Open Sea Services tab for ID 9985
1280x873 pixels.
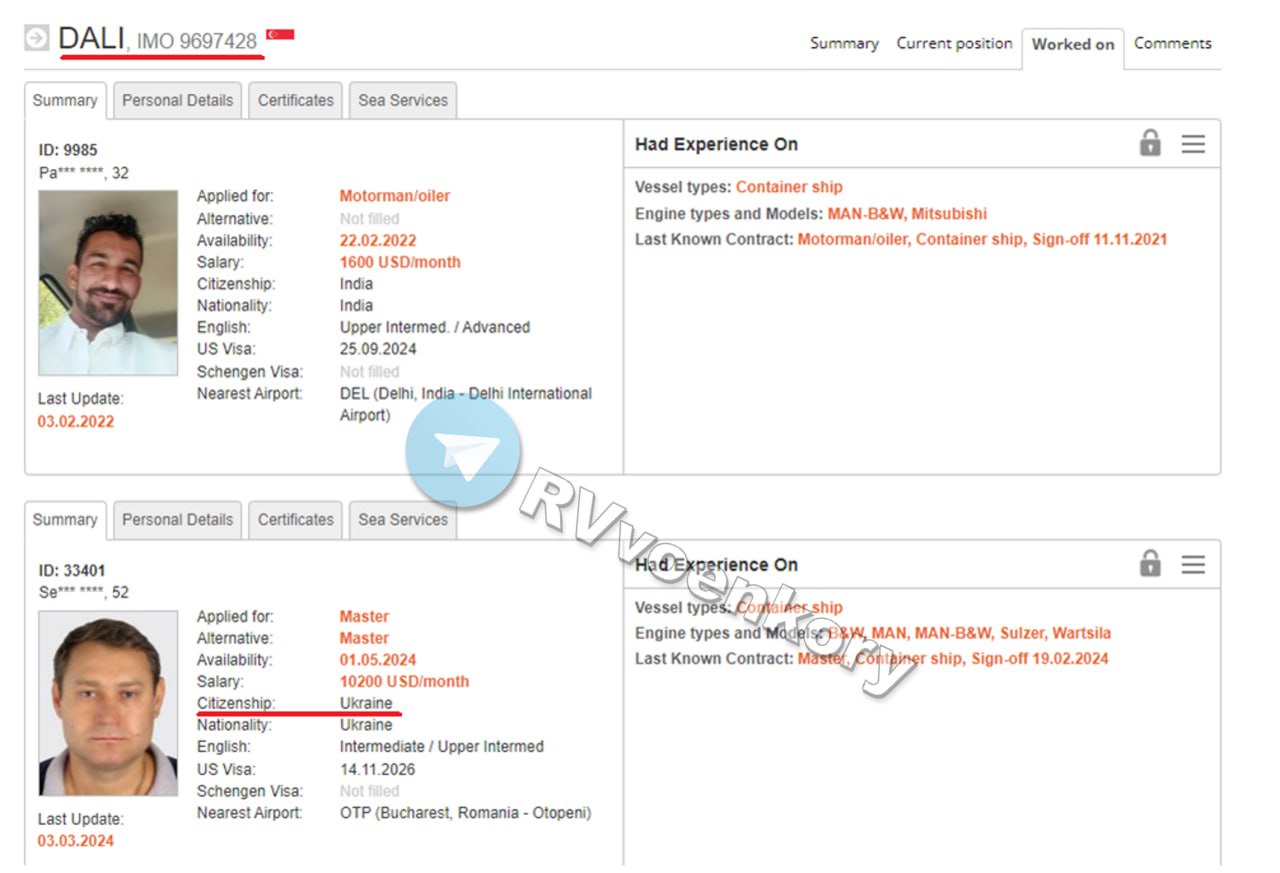click(403, 100)
